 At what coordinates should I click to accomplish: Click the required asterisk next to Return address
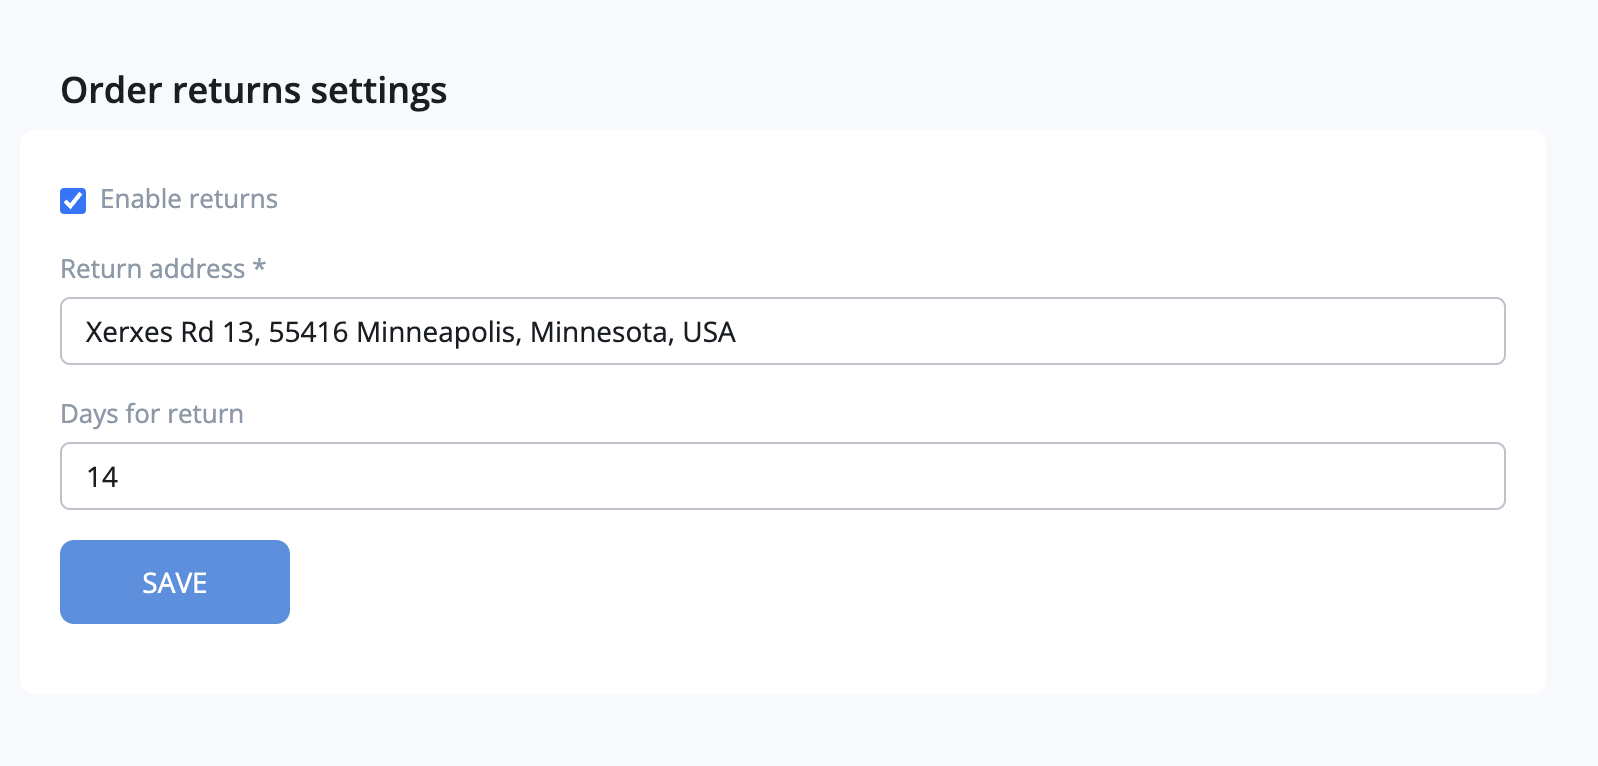[x=259, y=267]
